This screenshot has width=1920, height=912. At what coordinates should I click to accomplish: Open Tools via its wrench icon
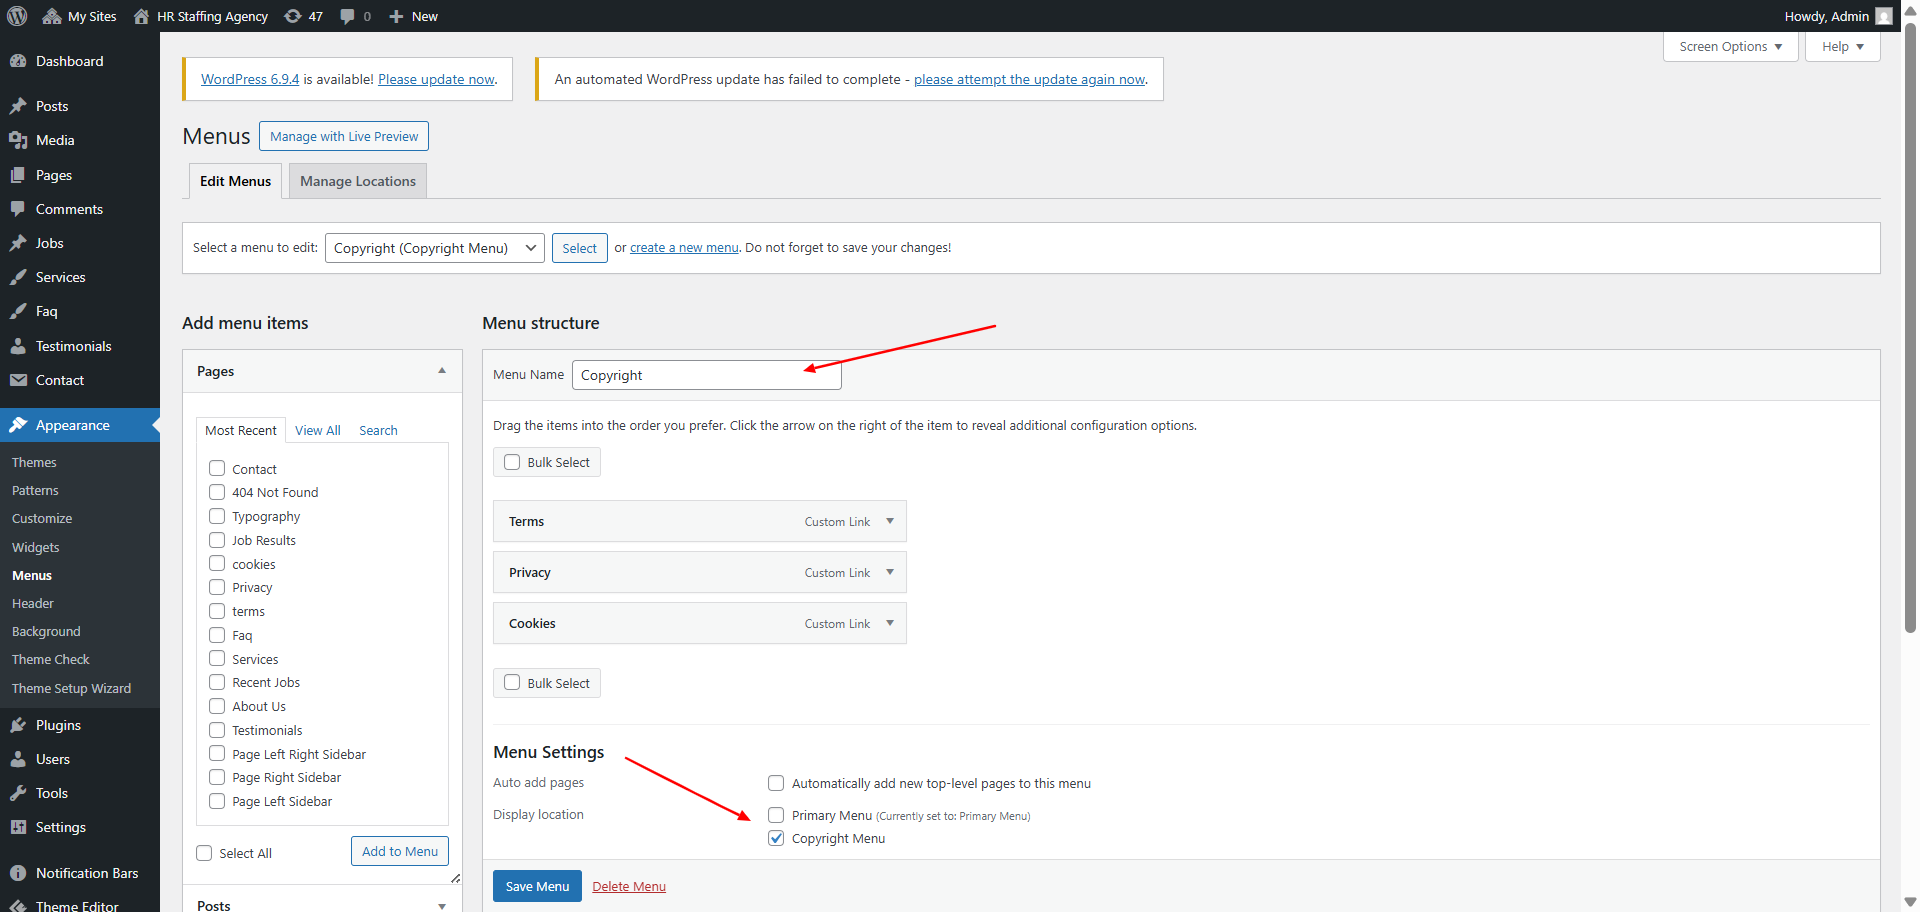coord(18,793)
